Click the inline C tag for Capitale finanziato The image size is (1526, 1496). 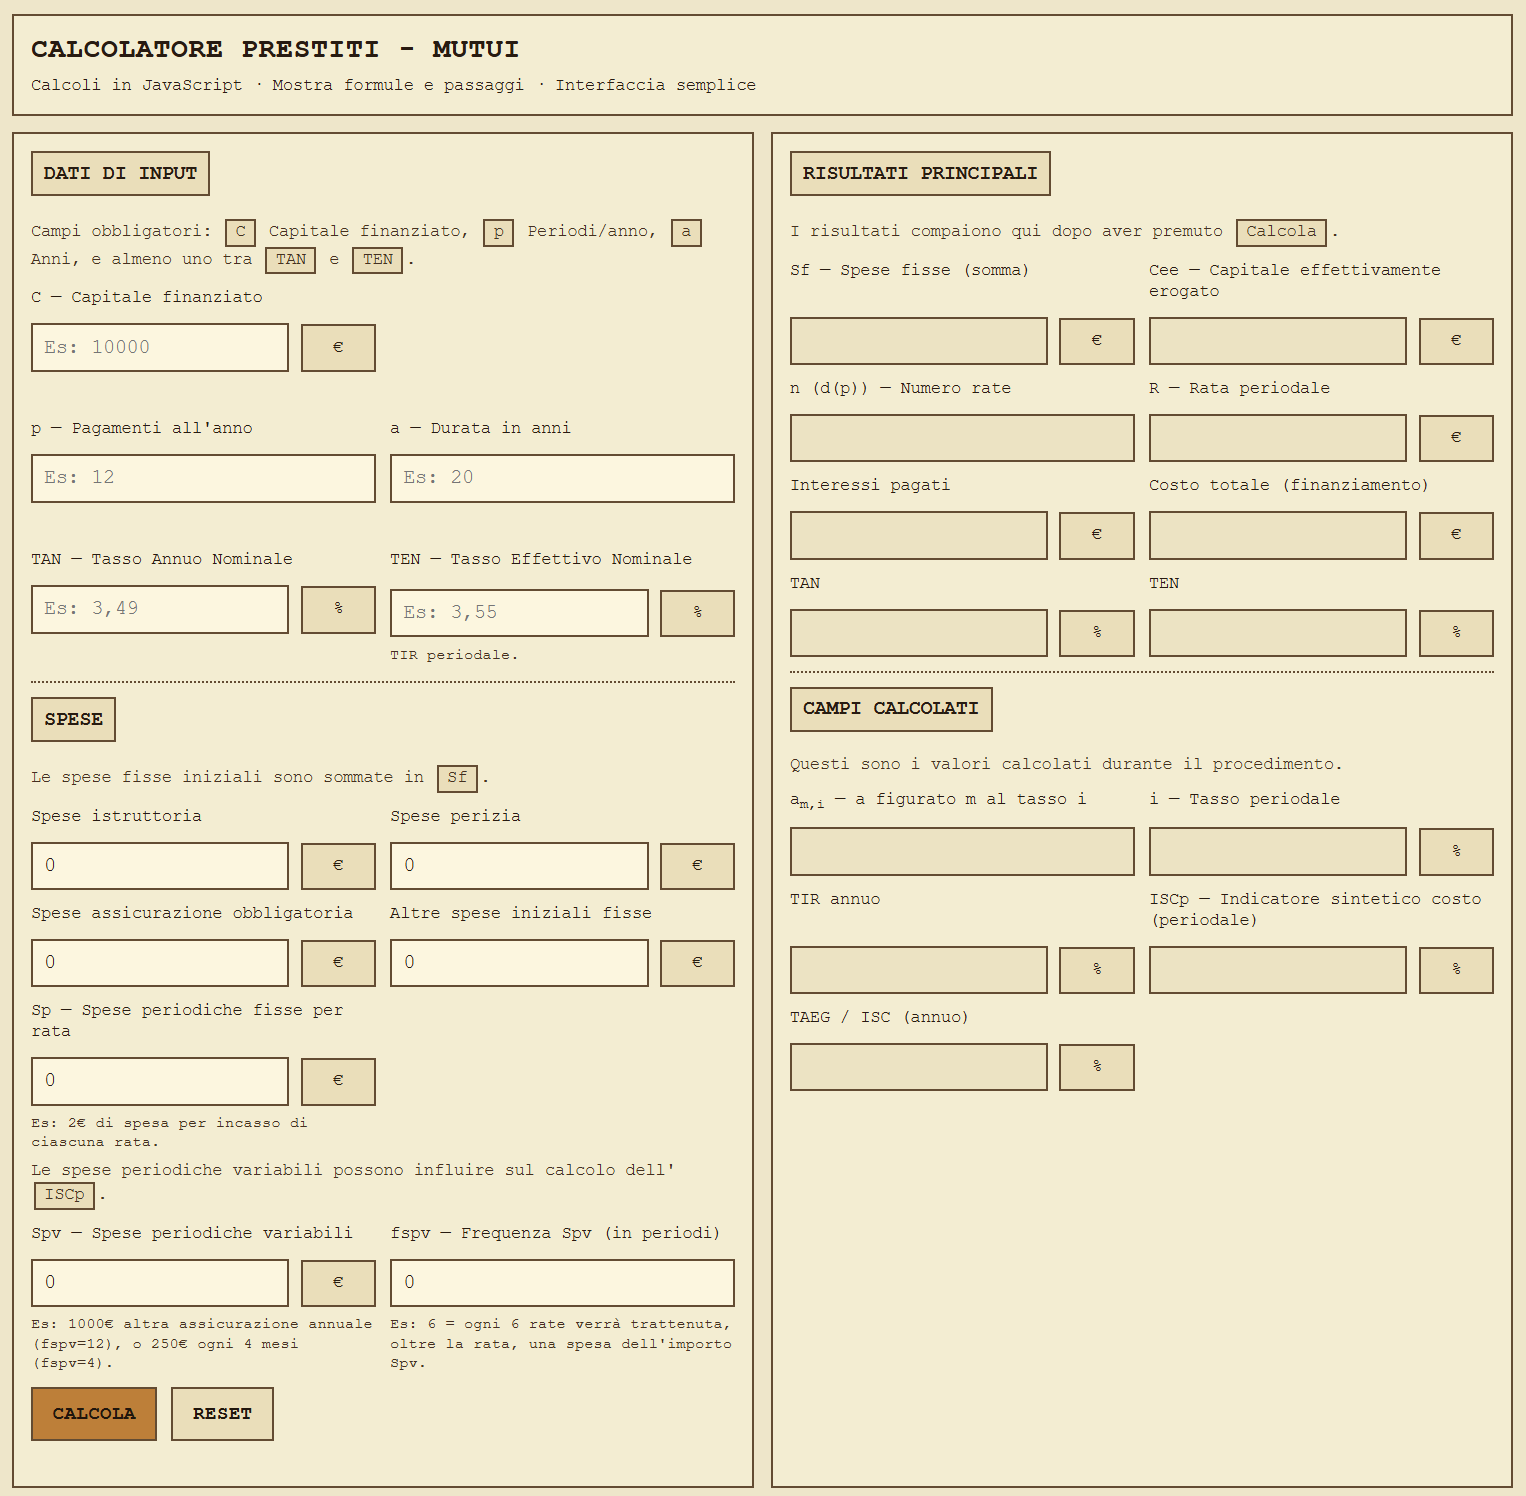(x=240, y=231)
